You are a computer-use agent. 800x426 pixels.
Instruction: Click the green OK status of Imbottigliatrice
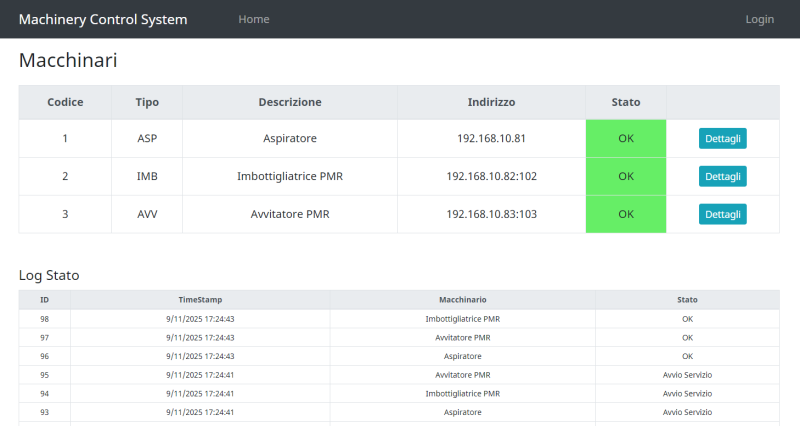pos(626,176)
